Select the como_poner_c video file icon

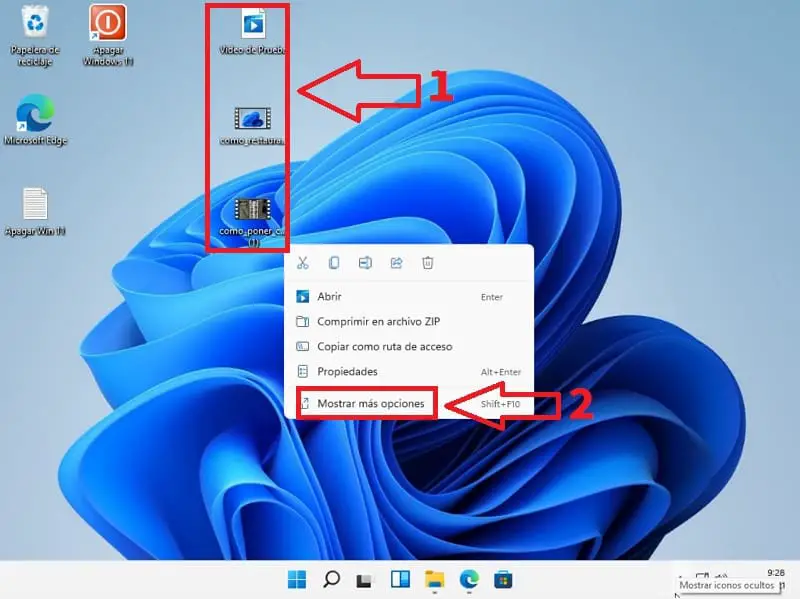point(253,222)
